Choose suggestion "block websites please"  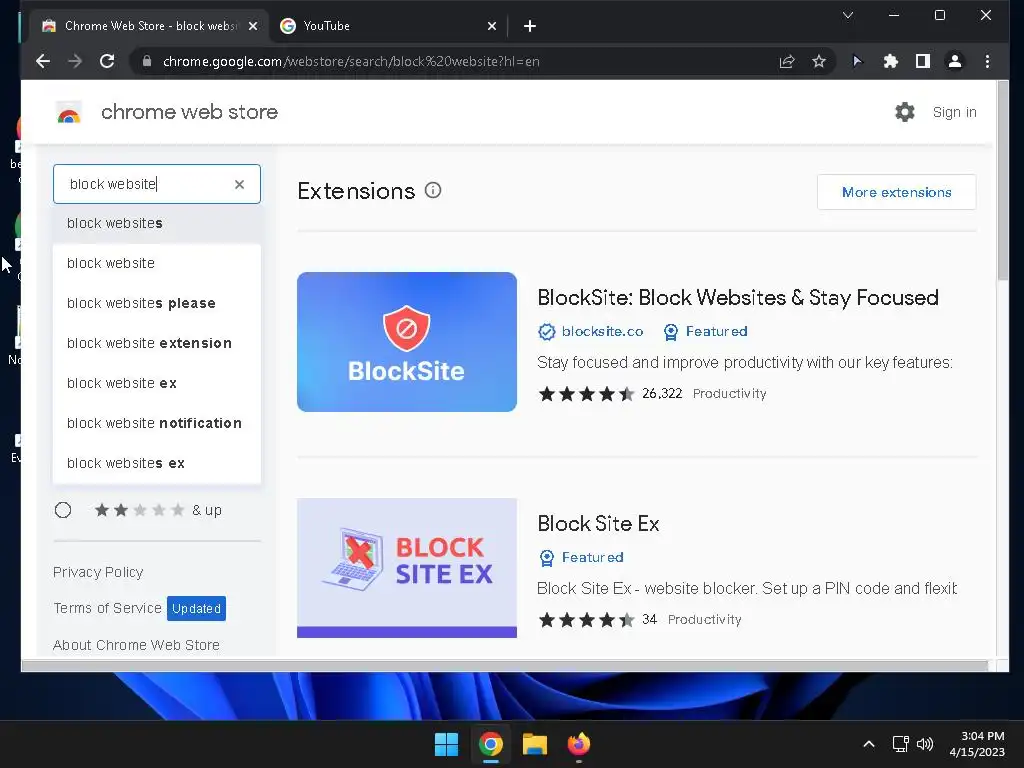click(x=157, y=303)
